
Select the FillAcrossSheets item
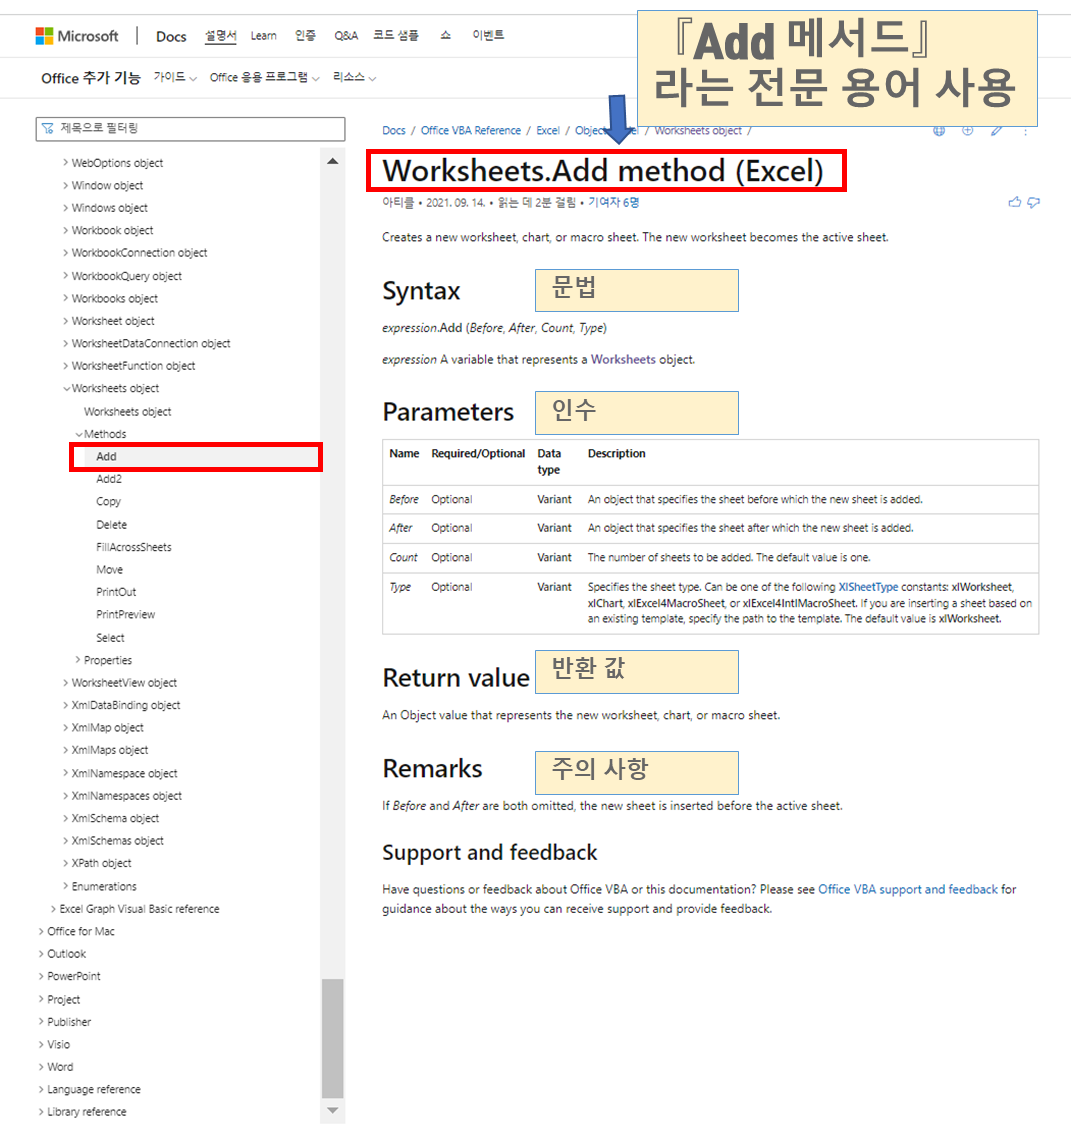pos(134,547)
